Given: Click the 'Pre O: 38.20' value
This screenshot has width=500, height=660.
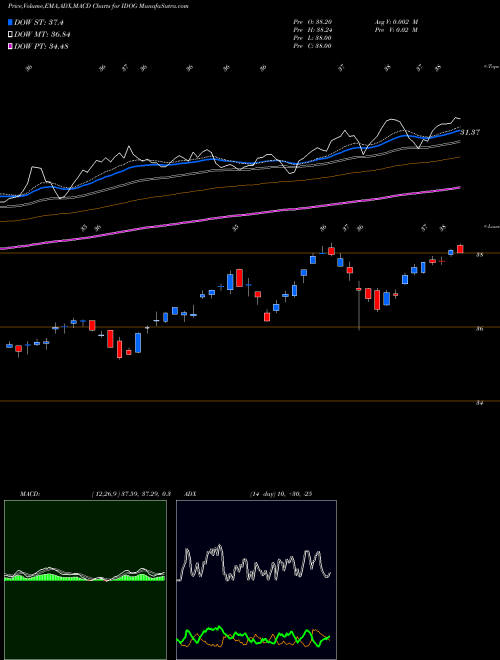Looking at the screenshot, I should 314,22.
